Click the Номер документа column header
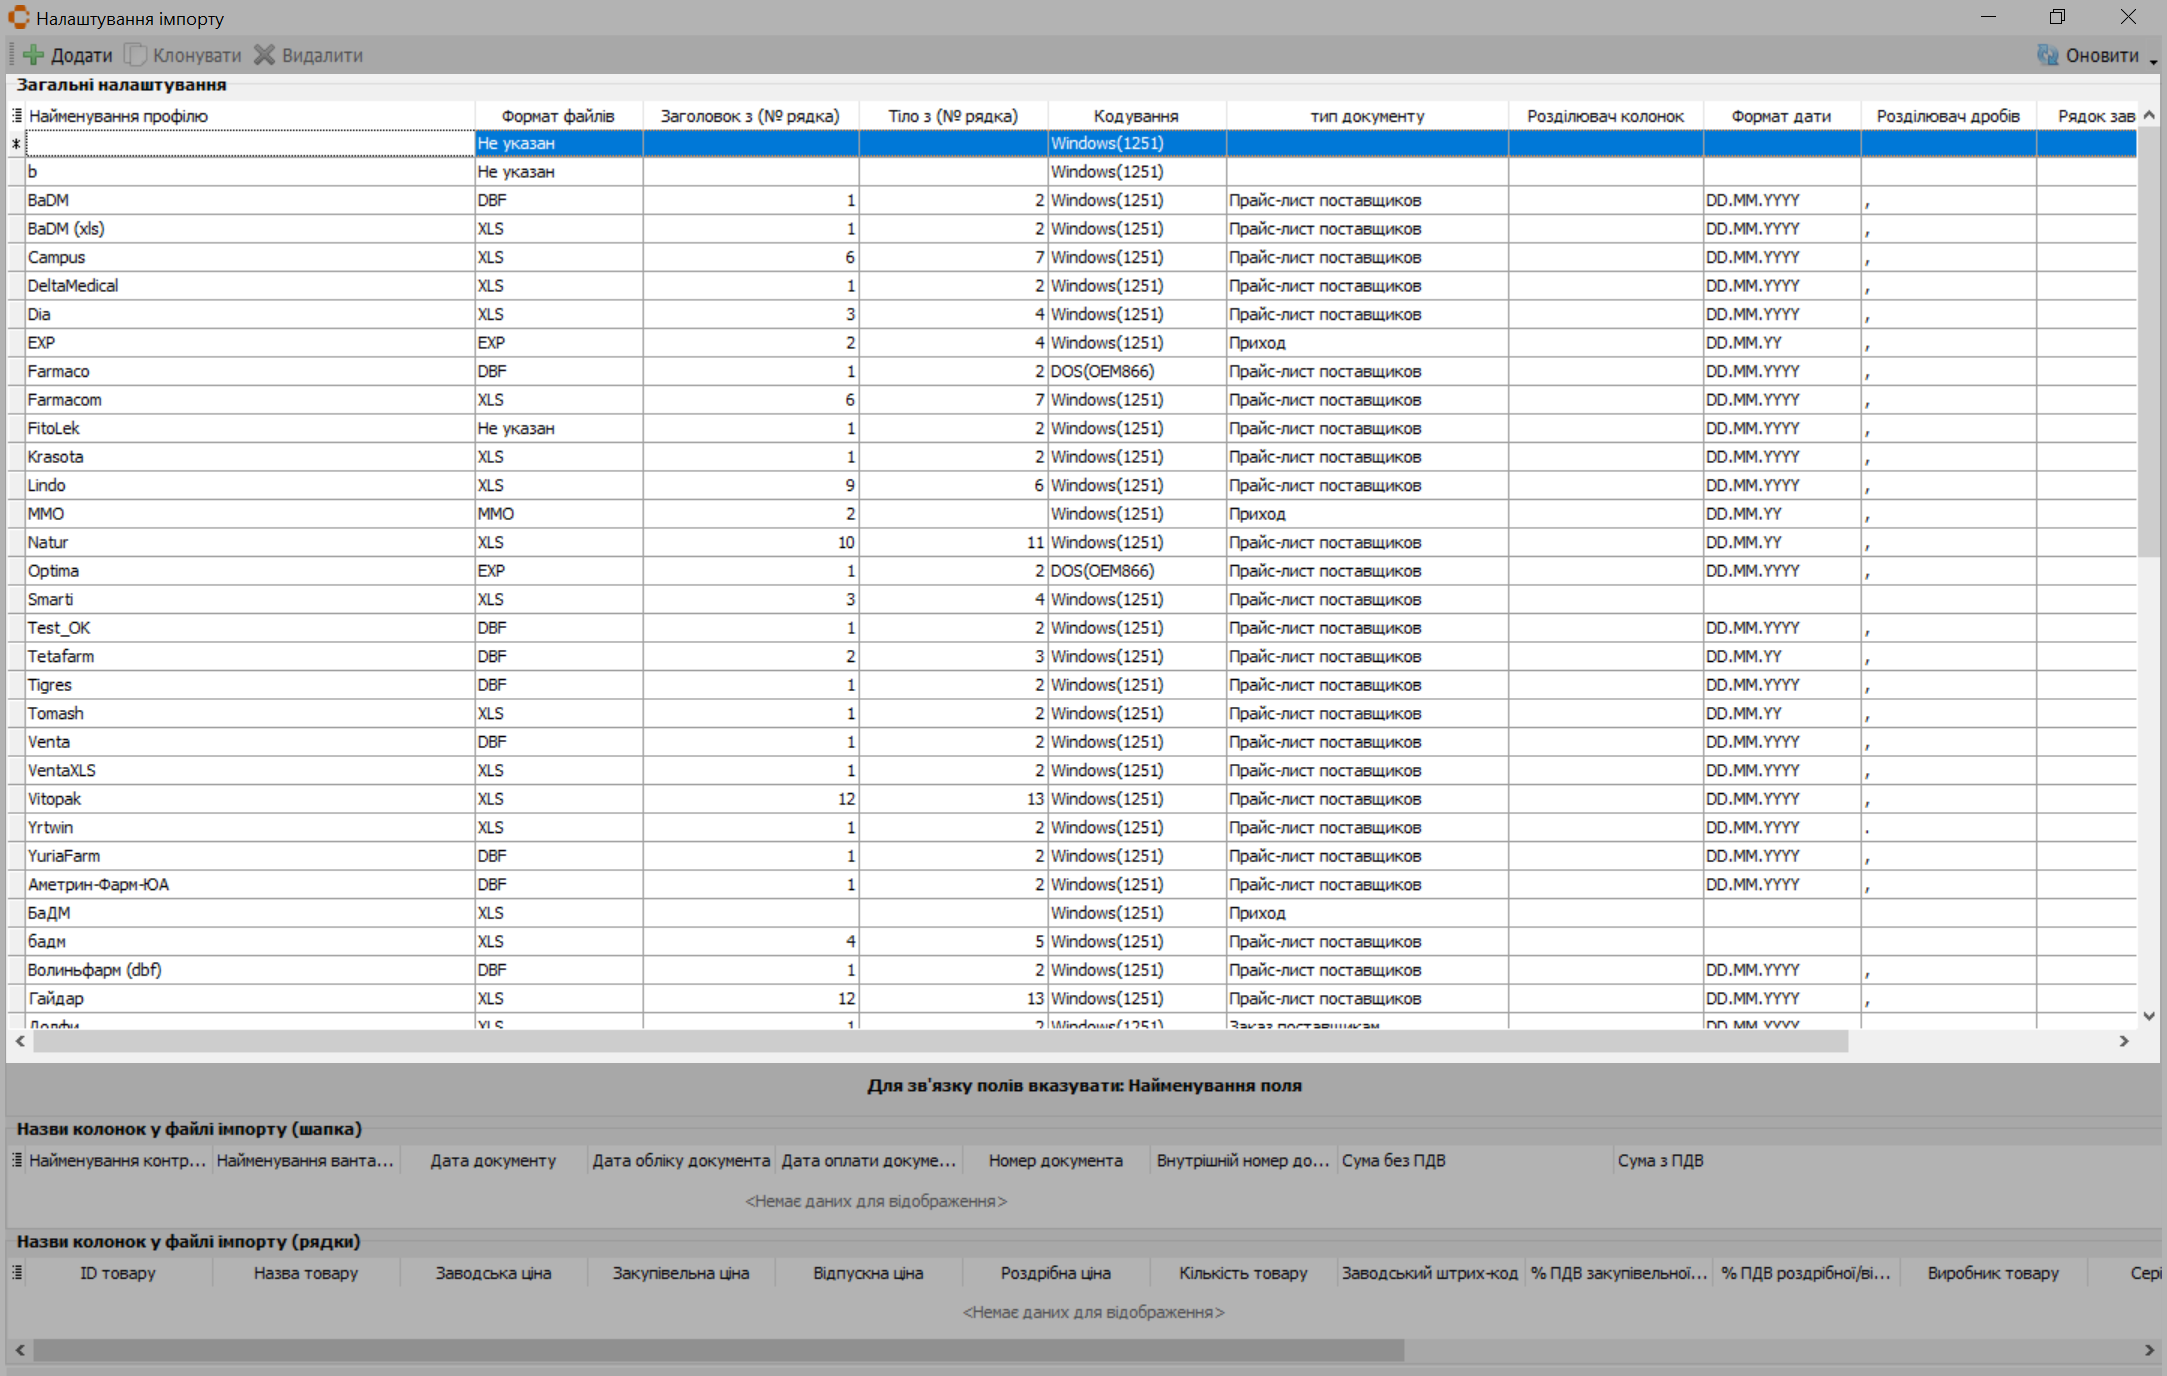This screenshot has width=2167, height=1376. pyautogui.click(x=1055, y=1160)
